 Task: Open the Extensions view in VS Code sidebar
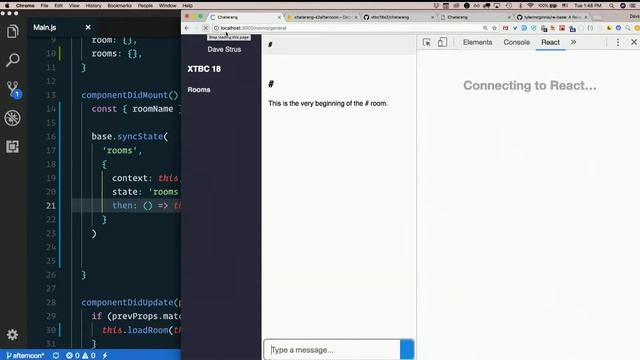(x=12, y=147)
